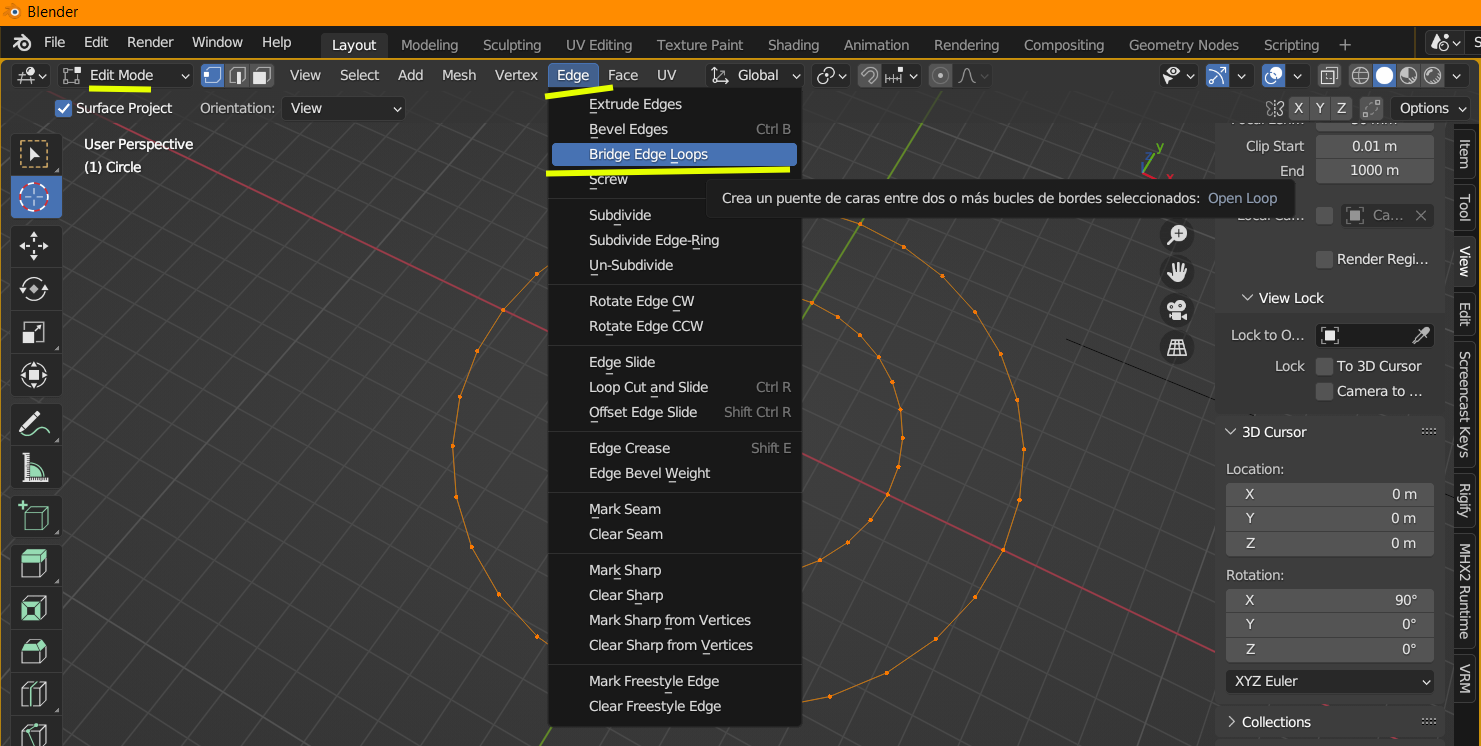1481x746 pixels.
Task: Select the Add Cube tool
Action: coord(34,516)
